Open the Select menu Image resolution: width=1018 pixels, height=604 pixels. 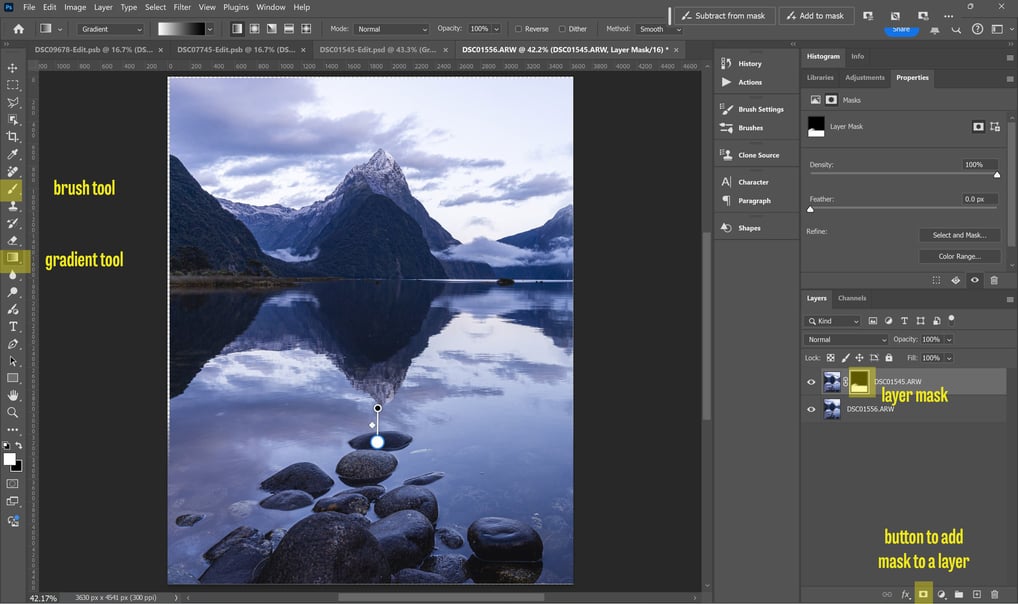(x=155, y=7)
